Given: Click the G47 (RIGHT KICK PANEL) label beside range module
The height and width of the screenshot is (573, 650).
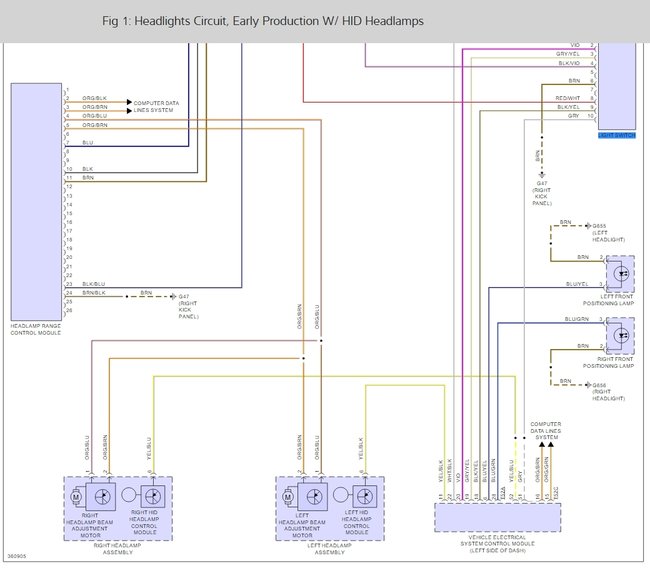Looking at the screenshot, I should [x=188, y=306].
